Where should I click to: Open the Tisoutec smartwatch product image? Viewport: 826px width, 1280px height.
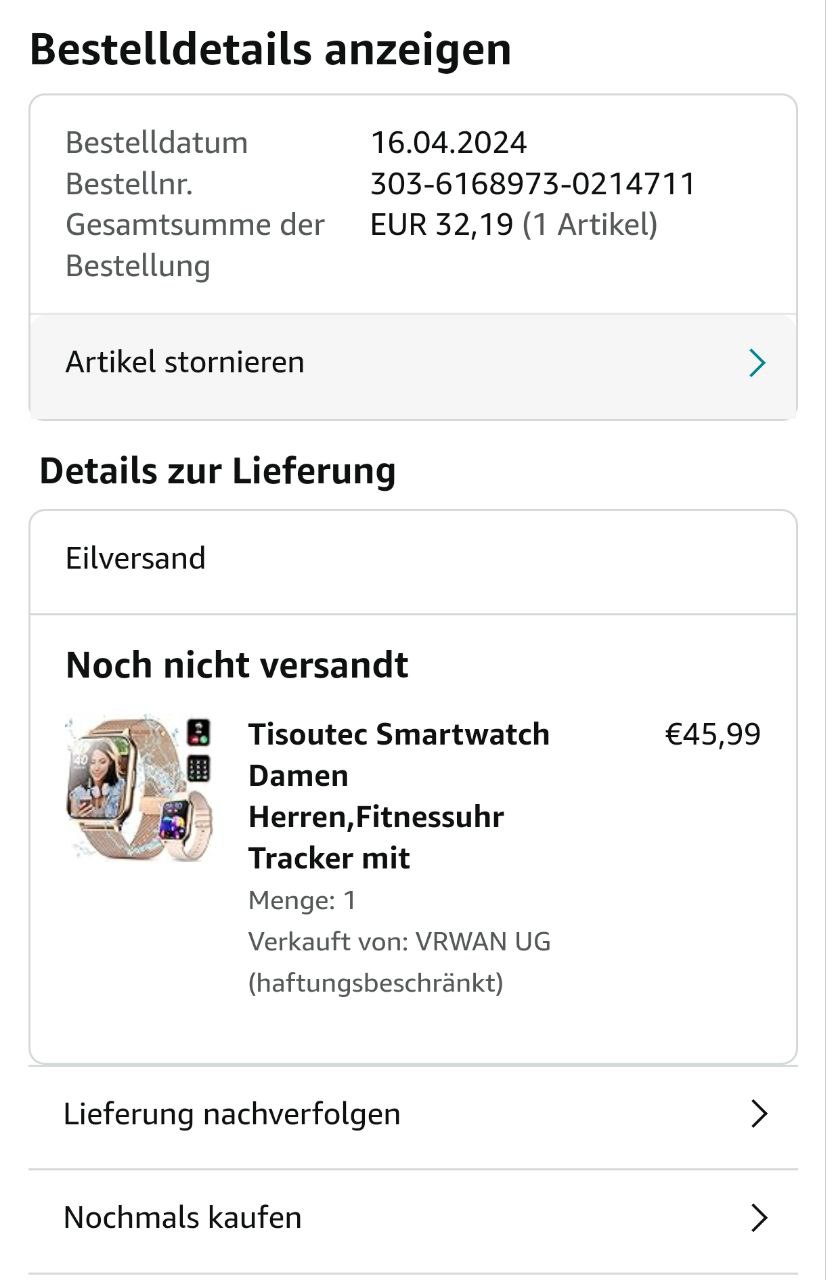click(139, 788)
